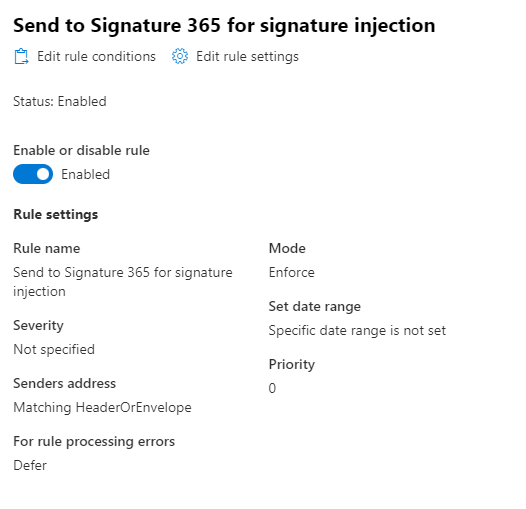
Task: Click the Enabled label beside the toggle
Action: (86, 174)
